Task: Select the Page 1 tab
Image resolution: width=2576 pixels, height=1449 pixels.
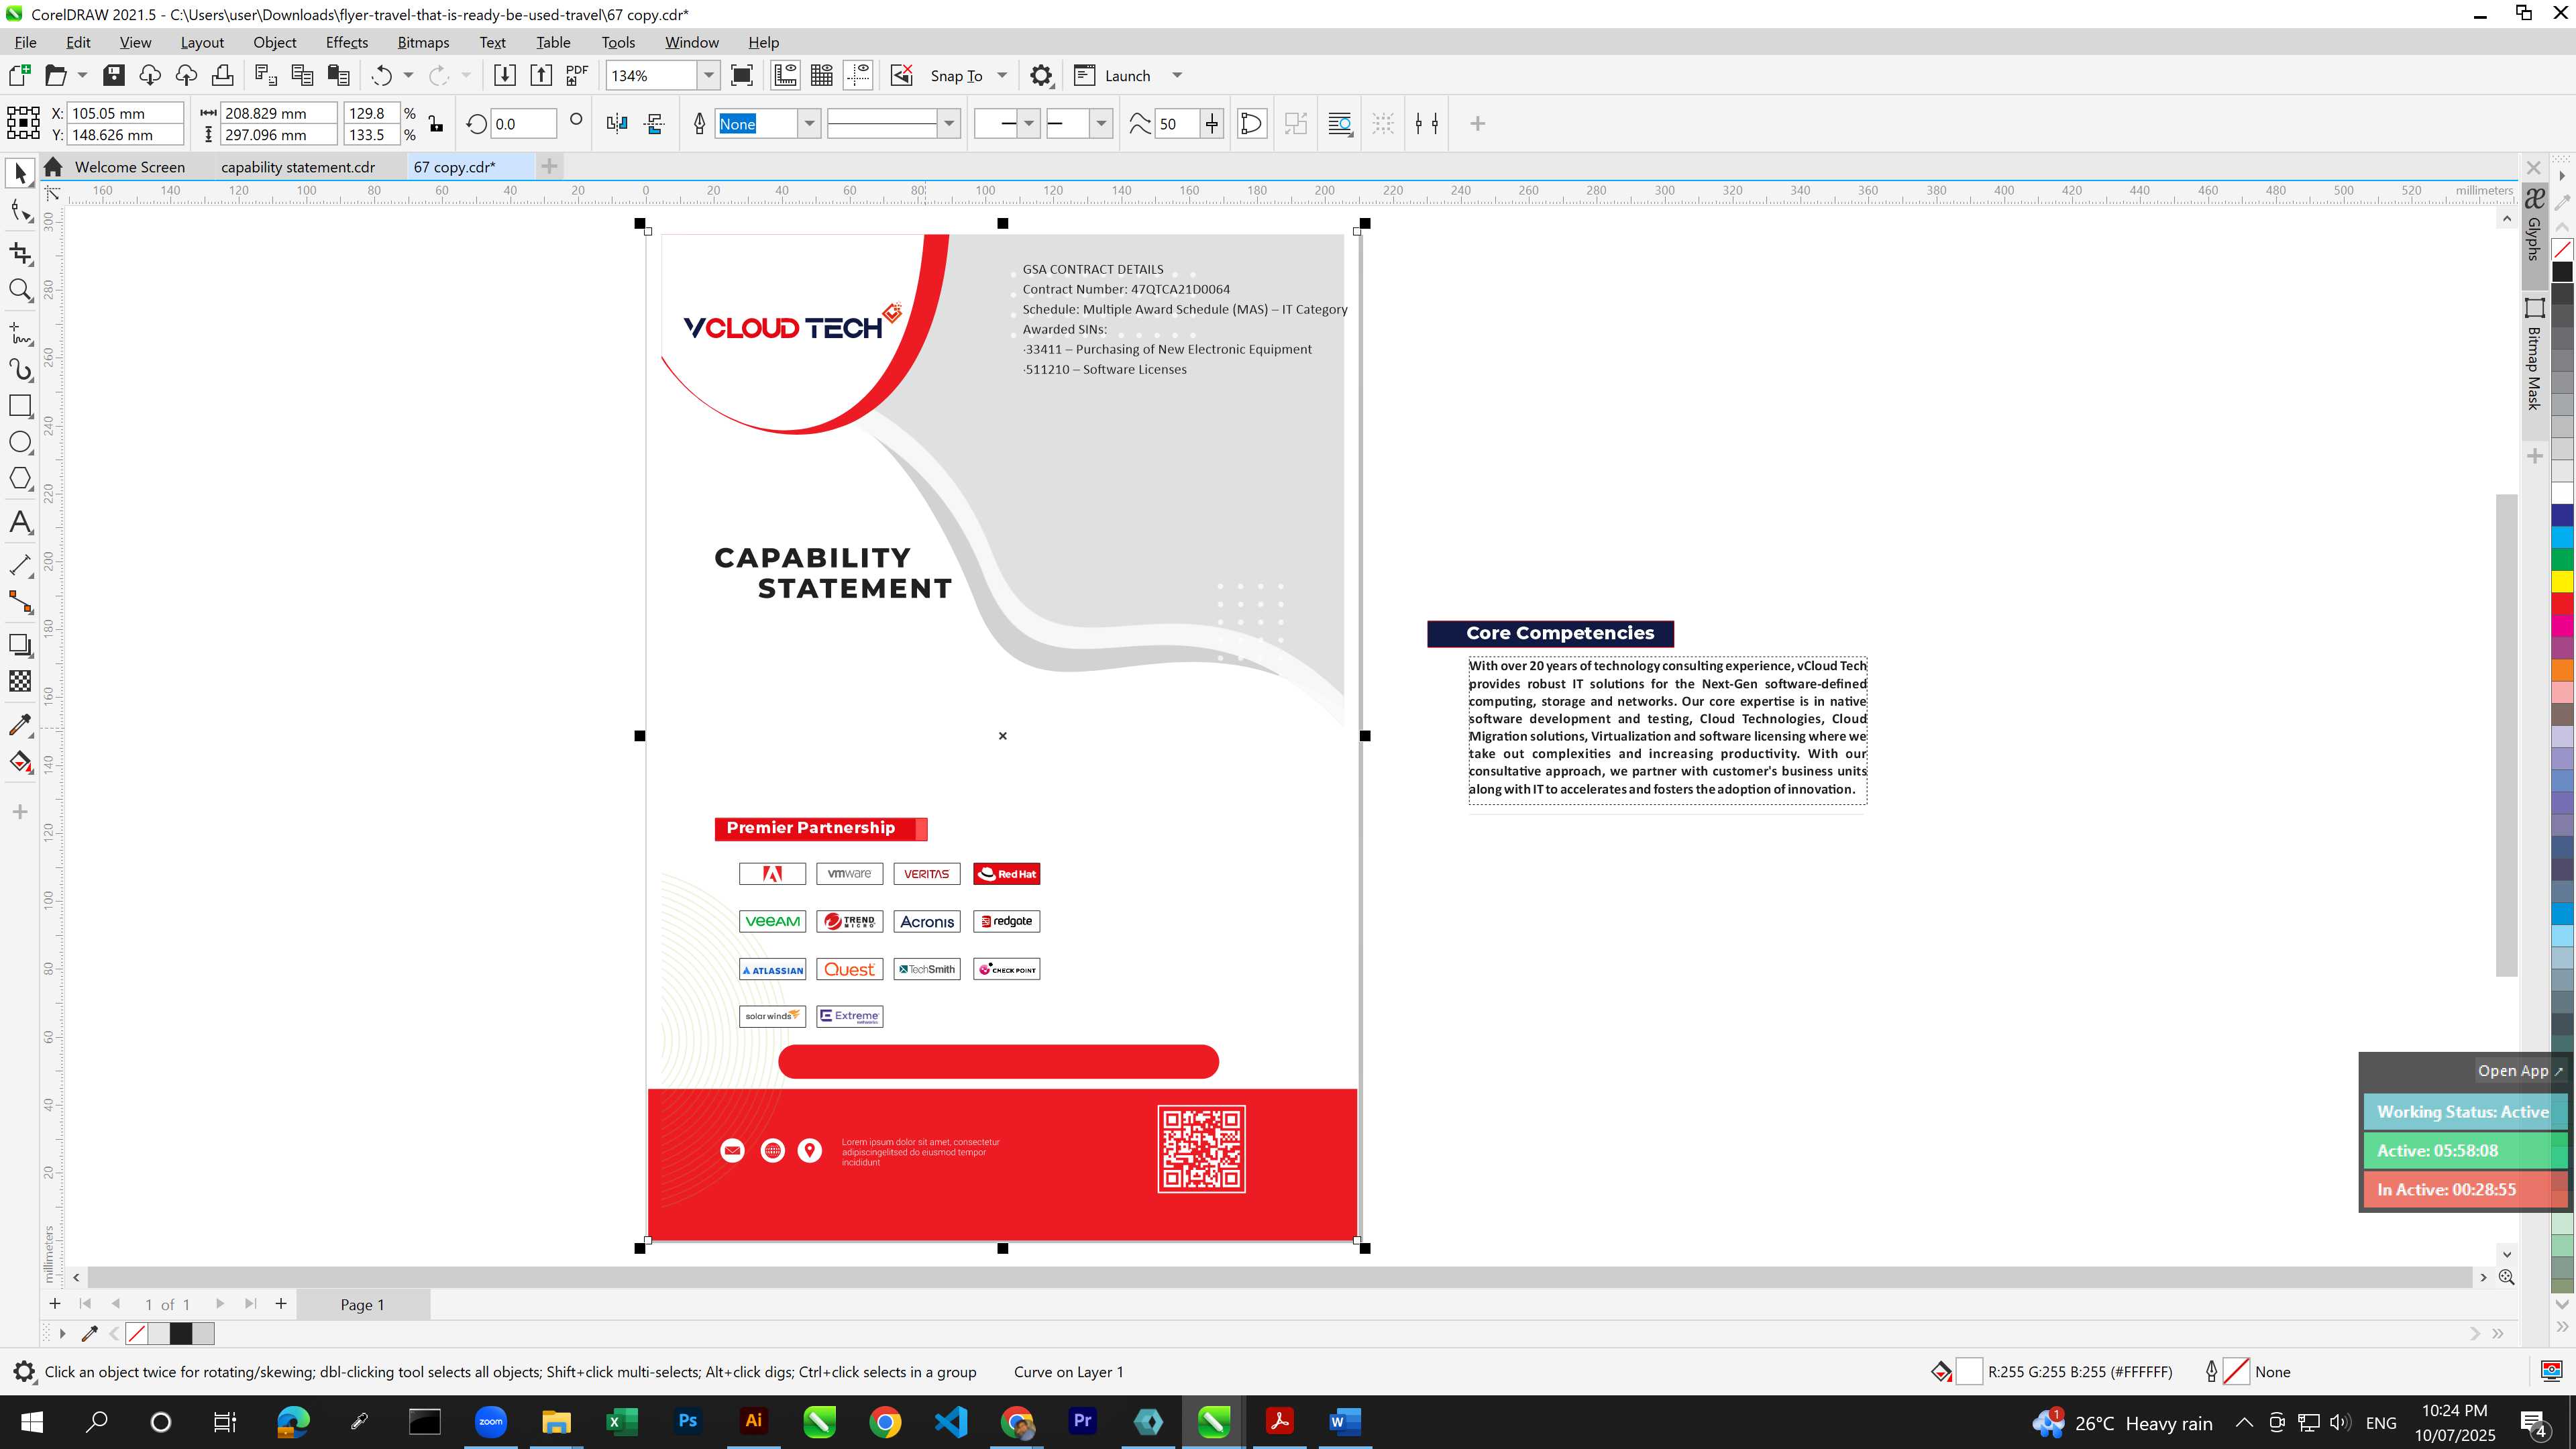Action: pyautogui.click(x=362, y=1305)
